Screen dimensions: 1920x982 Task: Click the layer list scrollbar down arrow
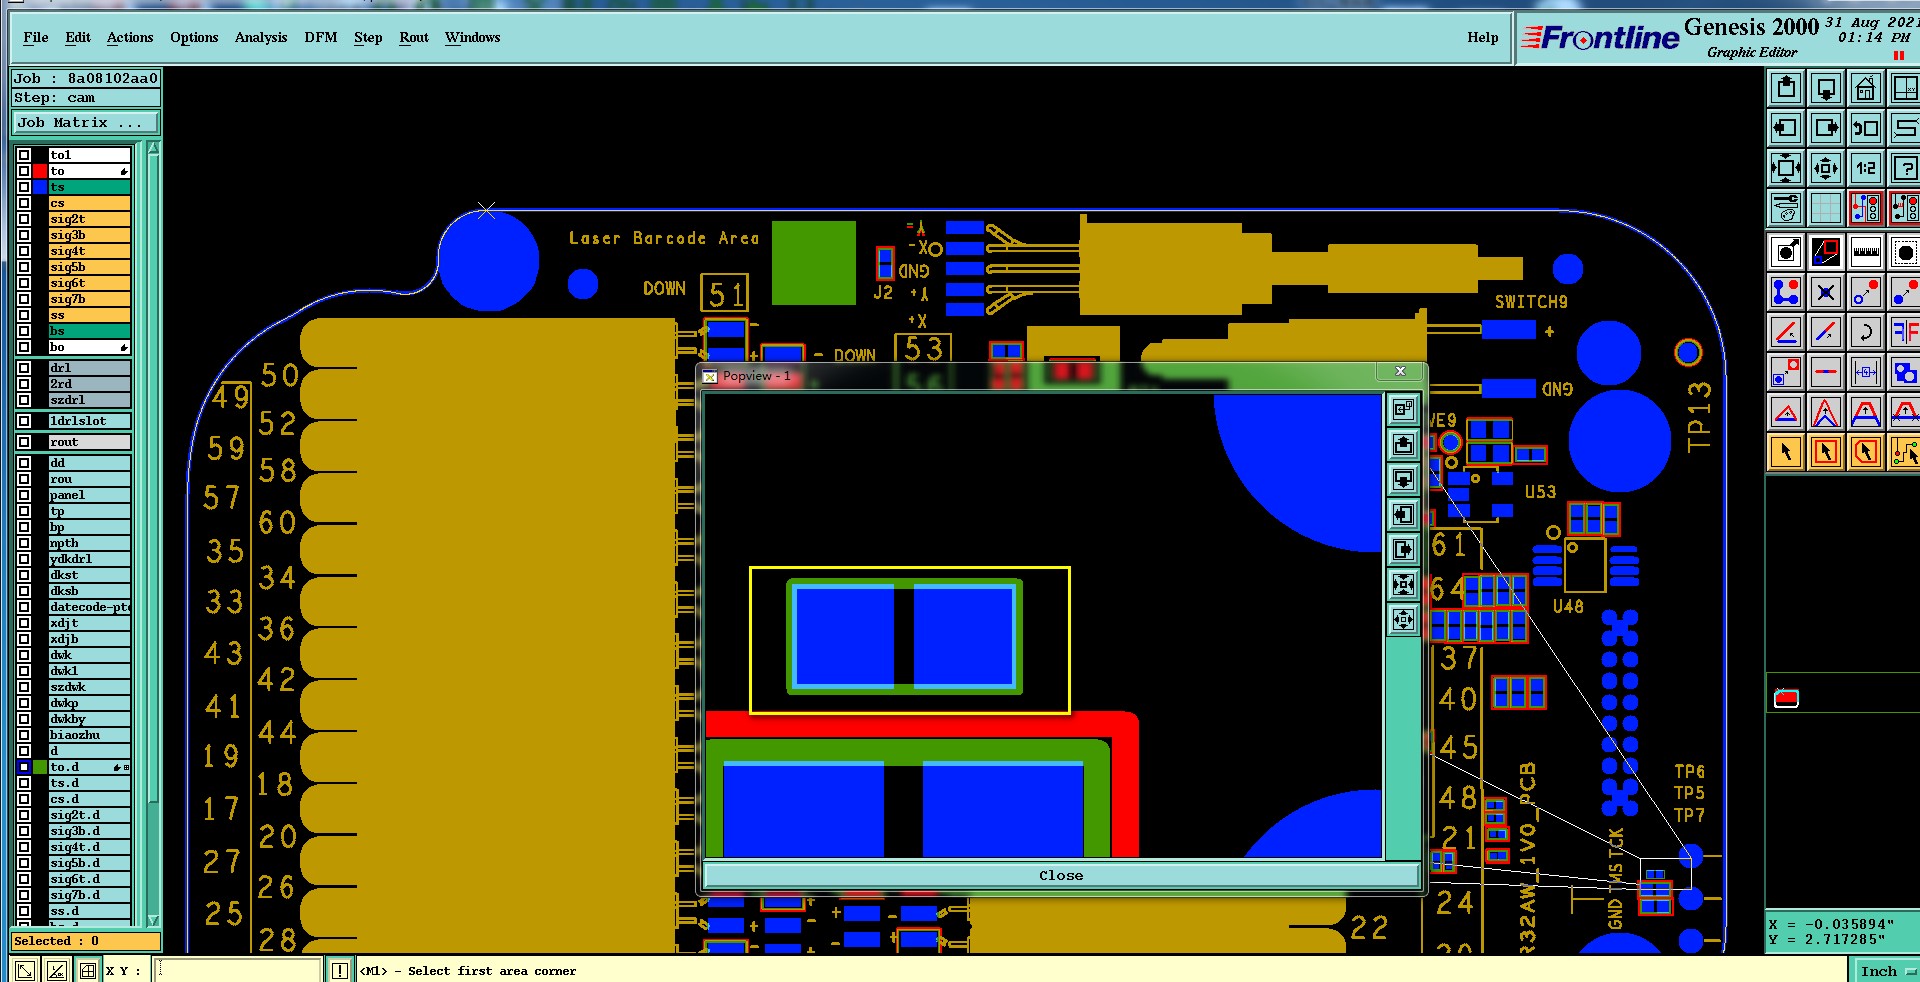coord(153,920)
